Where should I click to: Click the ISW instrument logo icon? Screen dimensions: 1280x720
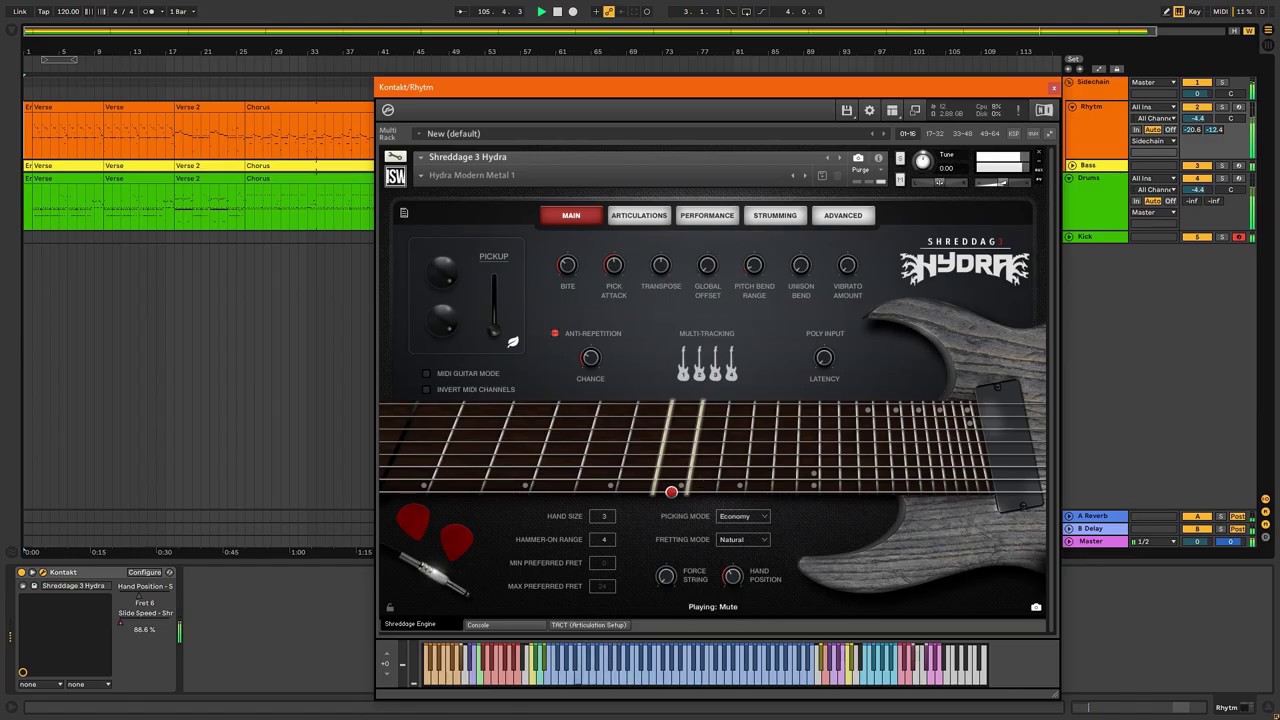pos(395,176)
